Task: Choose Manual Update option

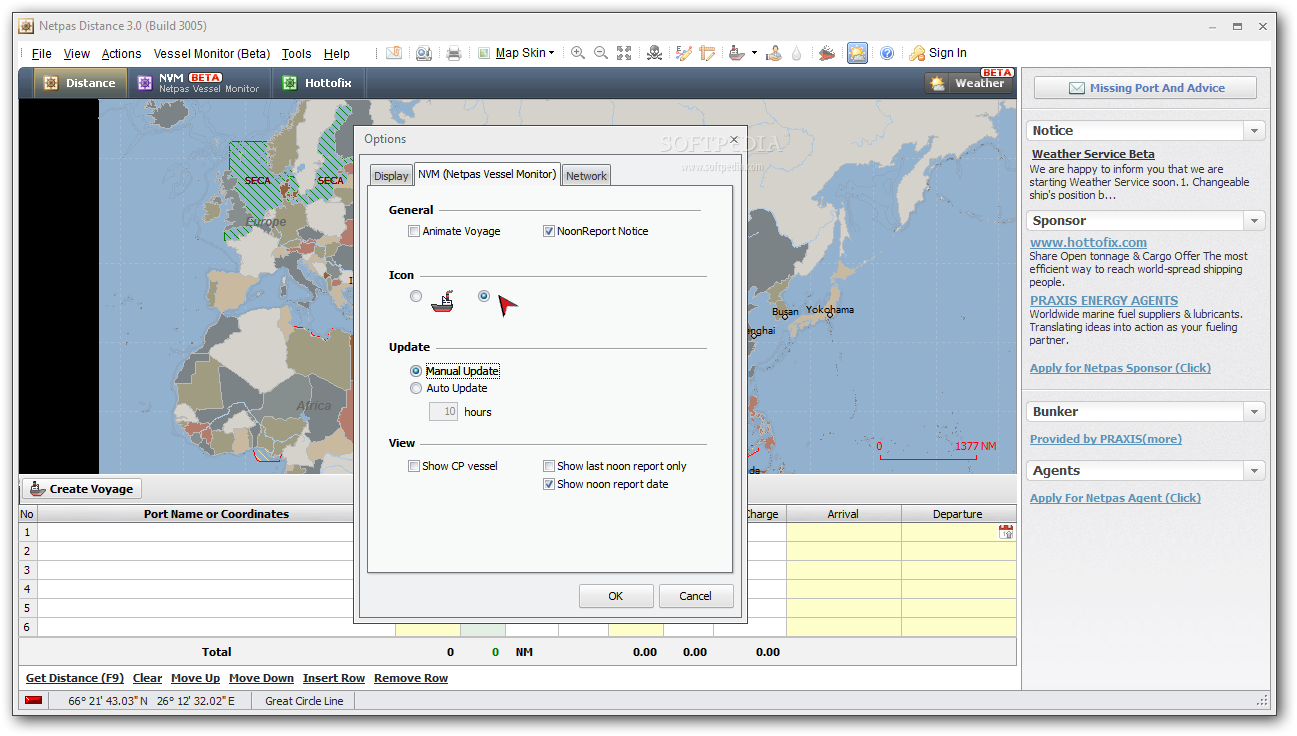Action: click(416, 371)
